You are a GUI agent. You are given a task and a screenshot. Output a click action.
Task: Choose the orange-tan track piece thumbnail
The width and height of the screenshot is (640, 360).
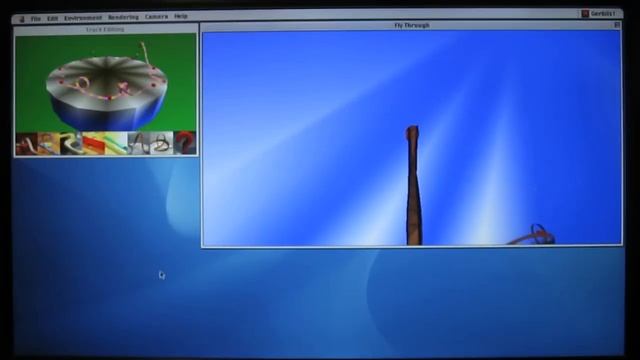(x=49, y=144)
